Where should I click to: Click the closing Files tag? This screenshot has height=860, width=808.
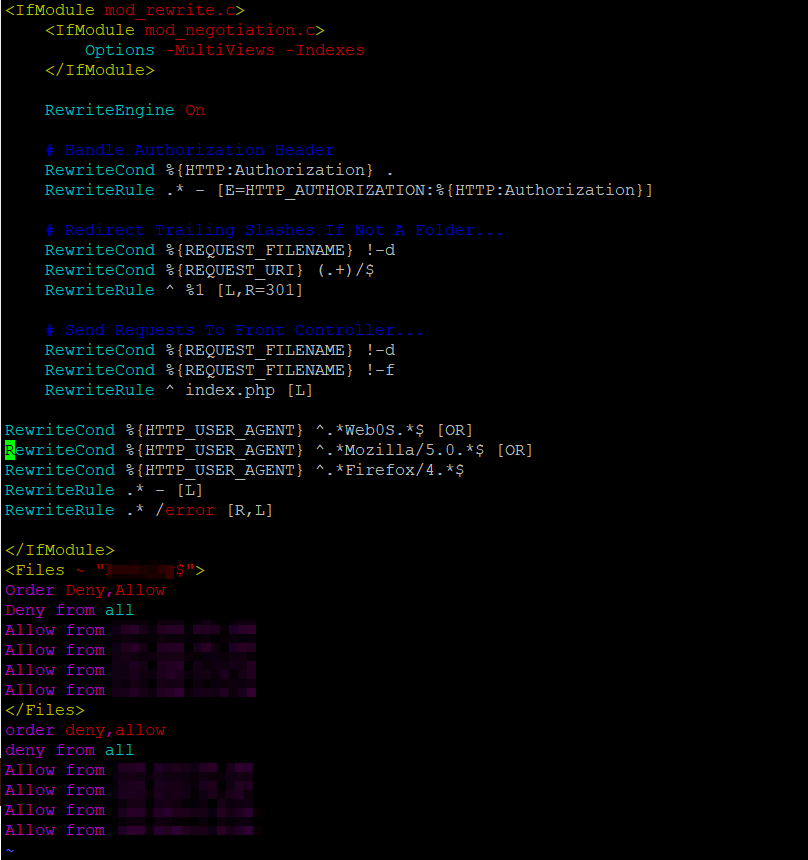click(45, 710)
